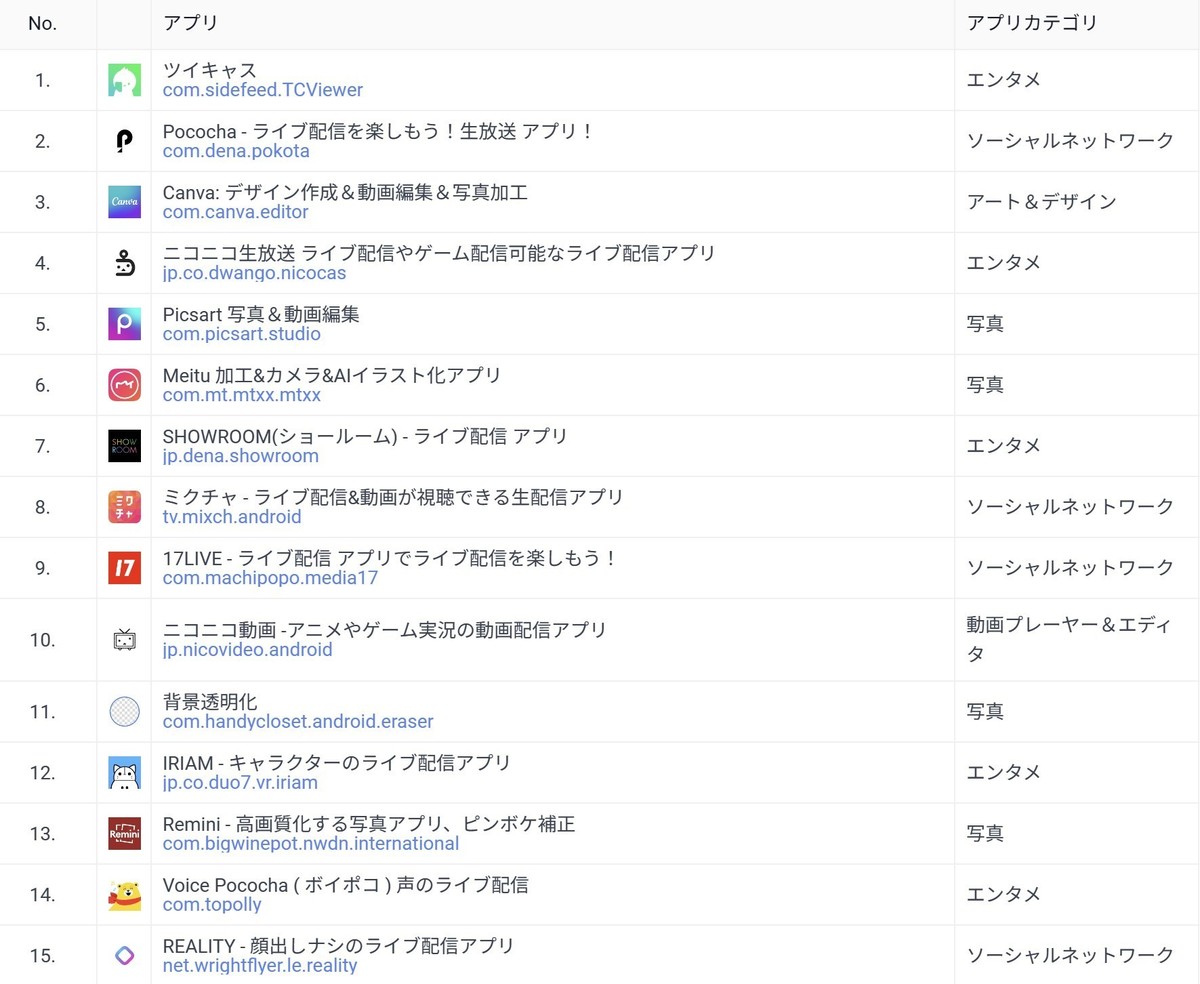Click the ニコニコ動画 TV icon
This screenshot has width=1200, height=984.
coord(124,640)
